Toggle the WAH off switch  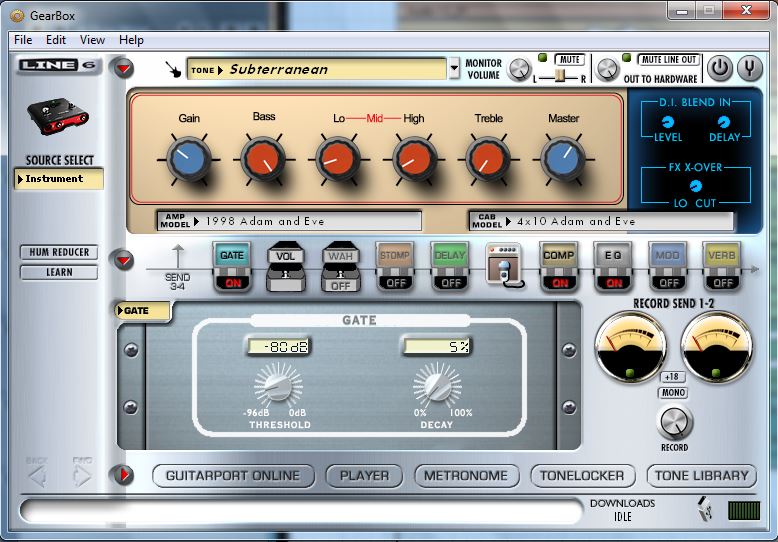coord(340,286)
